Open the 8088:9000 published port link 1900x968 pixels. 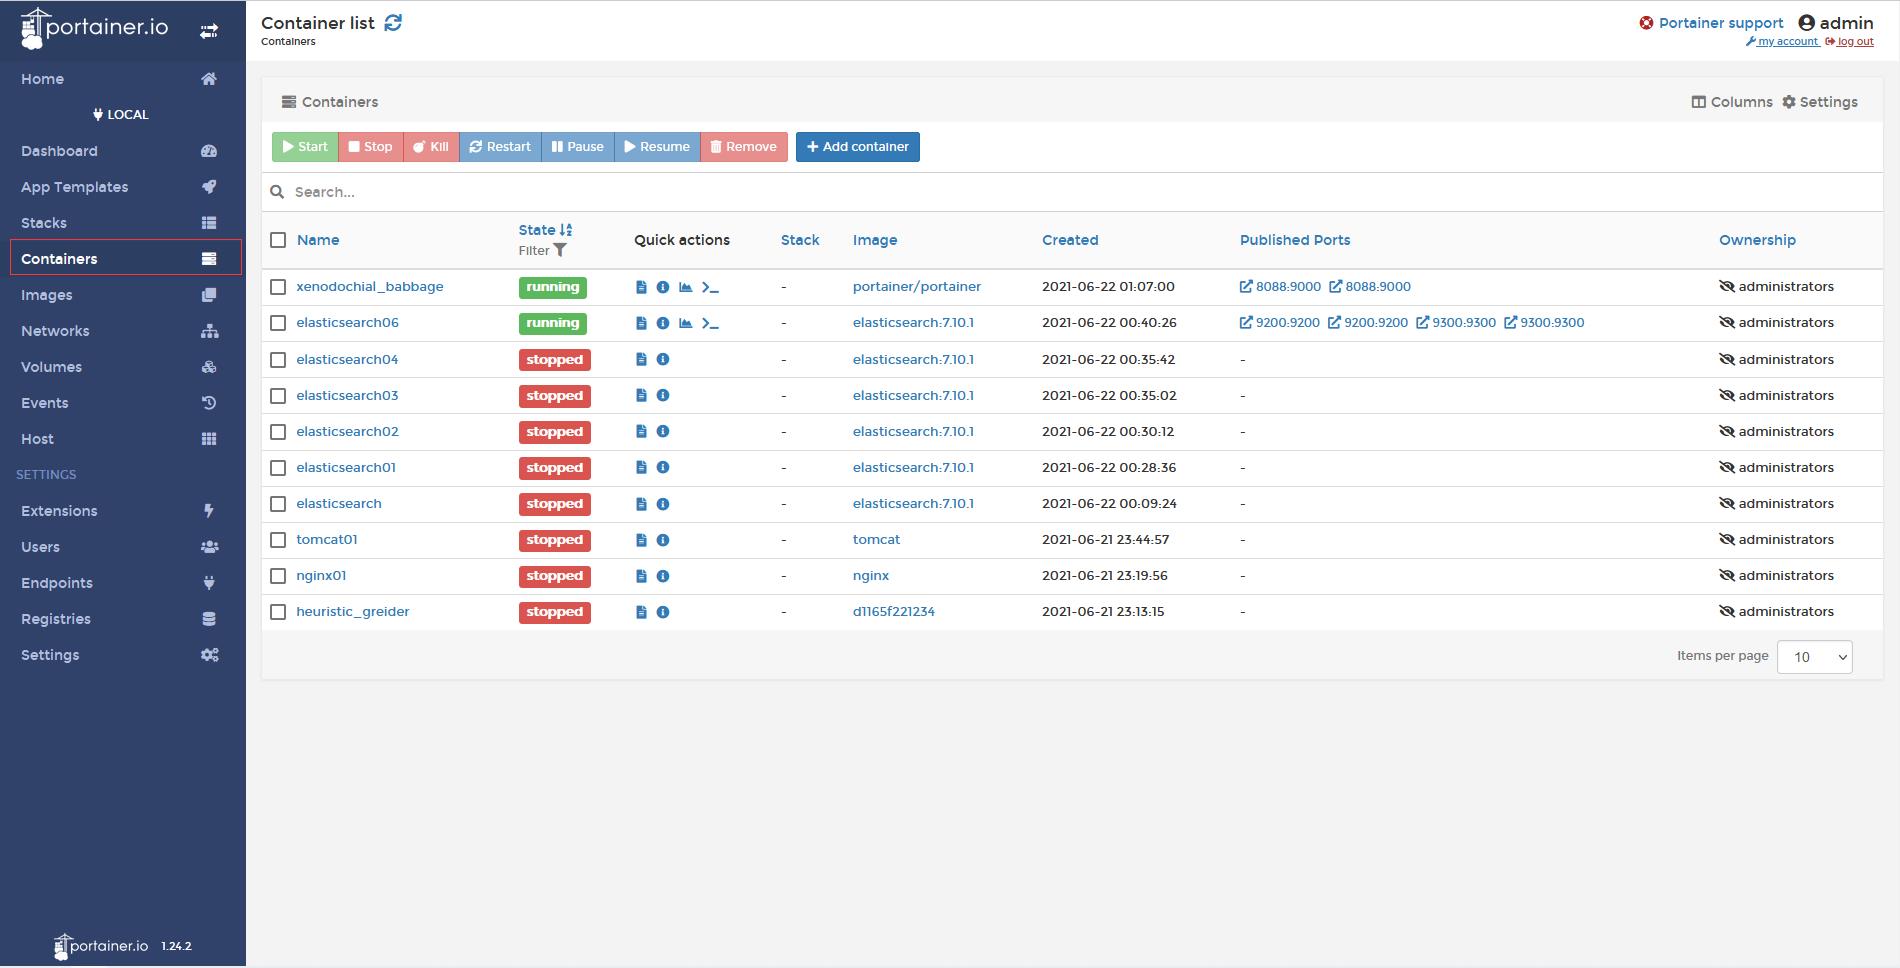click(x=1280, y=287)
